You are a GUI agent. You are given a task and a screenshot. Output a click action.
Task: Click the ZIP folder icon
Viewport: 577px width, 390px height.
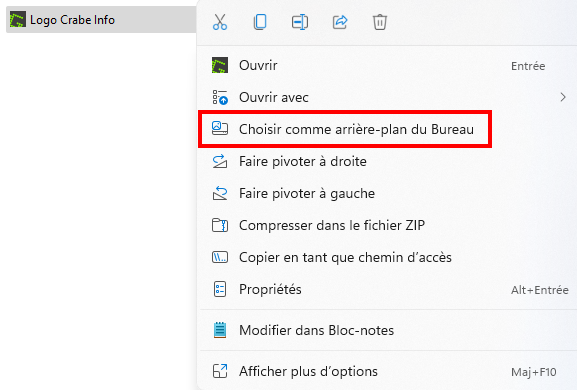[x=220, y=225]
